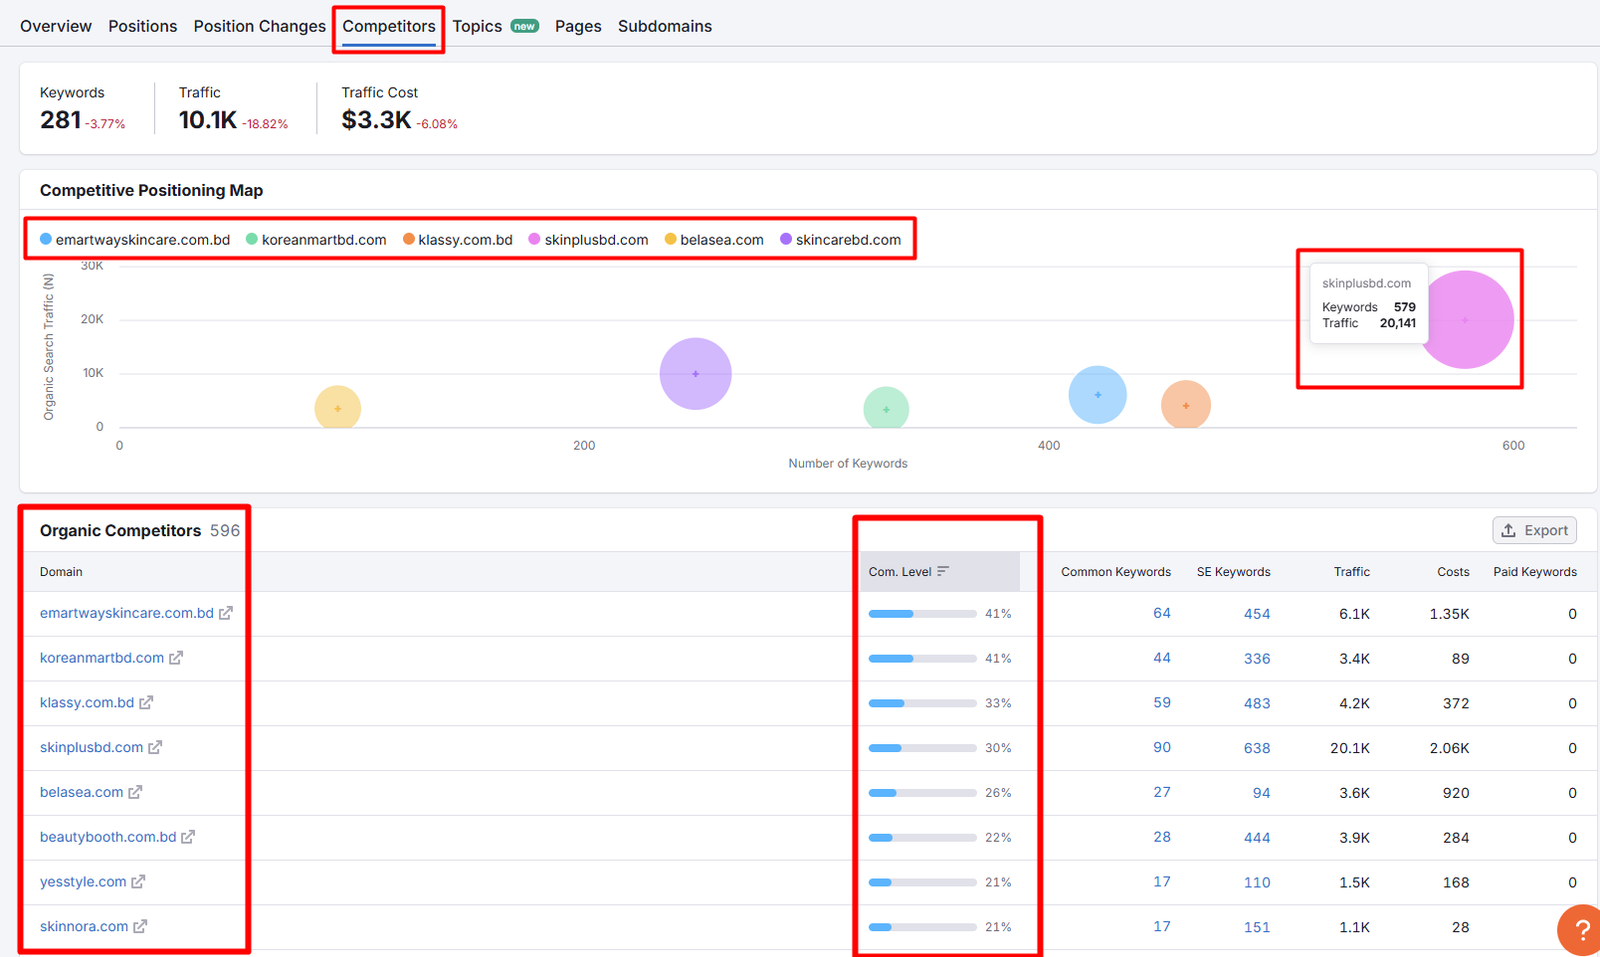Click the yellow belasea.com bubble
This screenshot has width=1600, height=957.
(338, 408)
